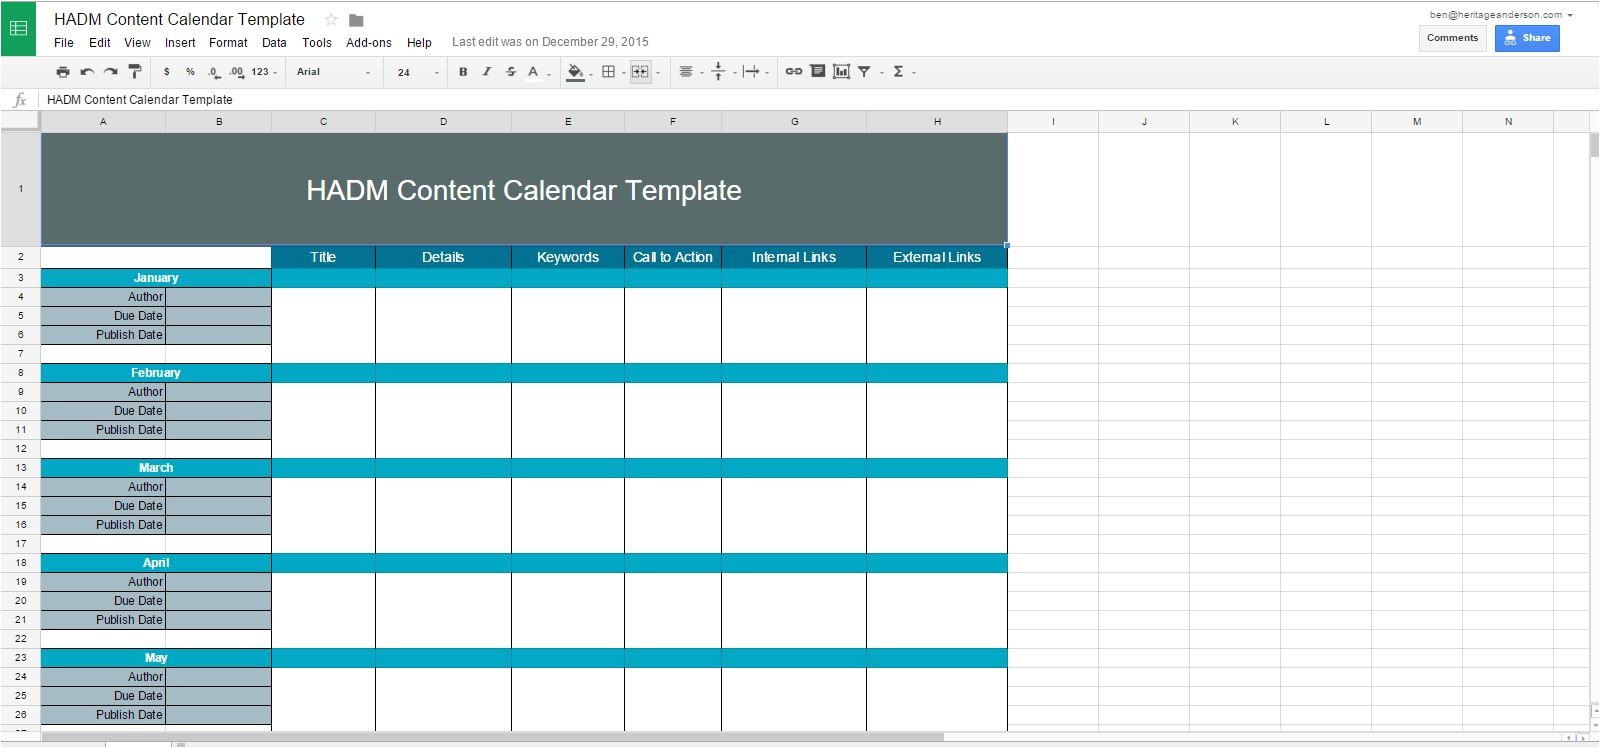Open the File menu
The height and width of the screenshot is (748, 1600).
pos(64,43)
